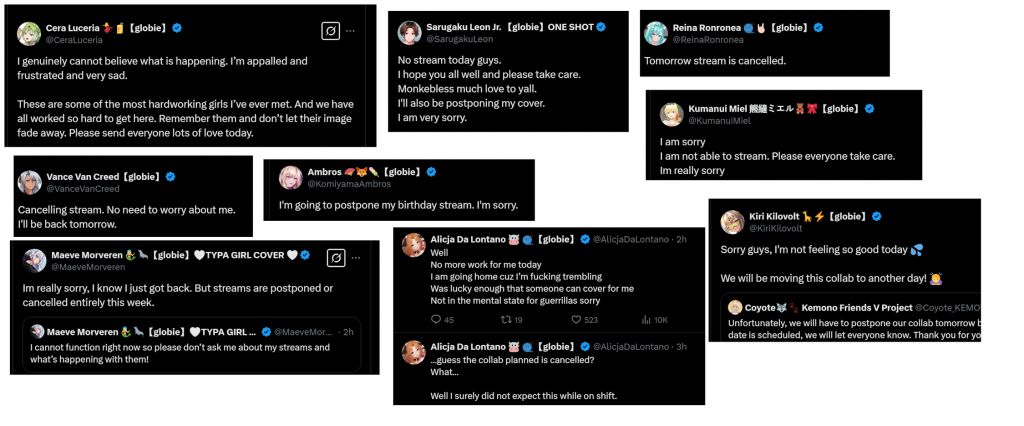This screenshot has height=426, width=1024.
Task: Open Maeve's quoted tweet about streams
Action: click(x=191, y=342)
